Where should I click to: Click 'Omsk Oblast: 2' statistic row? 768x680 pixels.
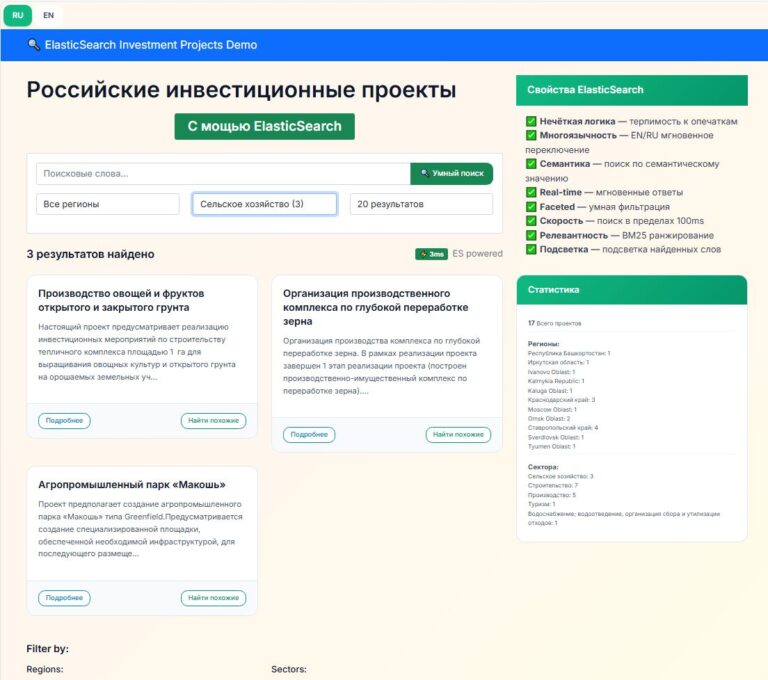[549, 418]
